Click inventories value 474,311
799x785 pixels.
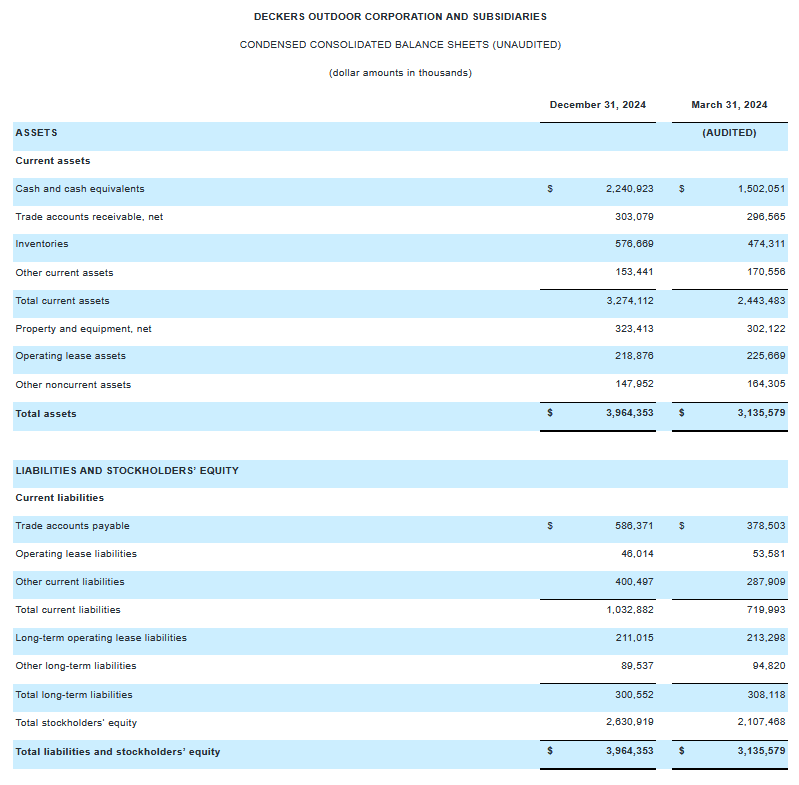[766, 244]
